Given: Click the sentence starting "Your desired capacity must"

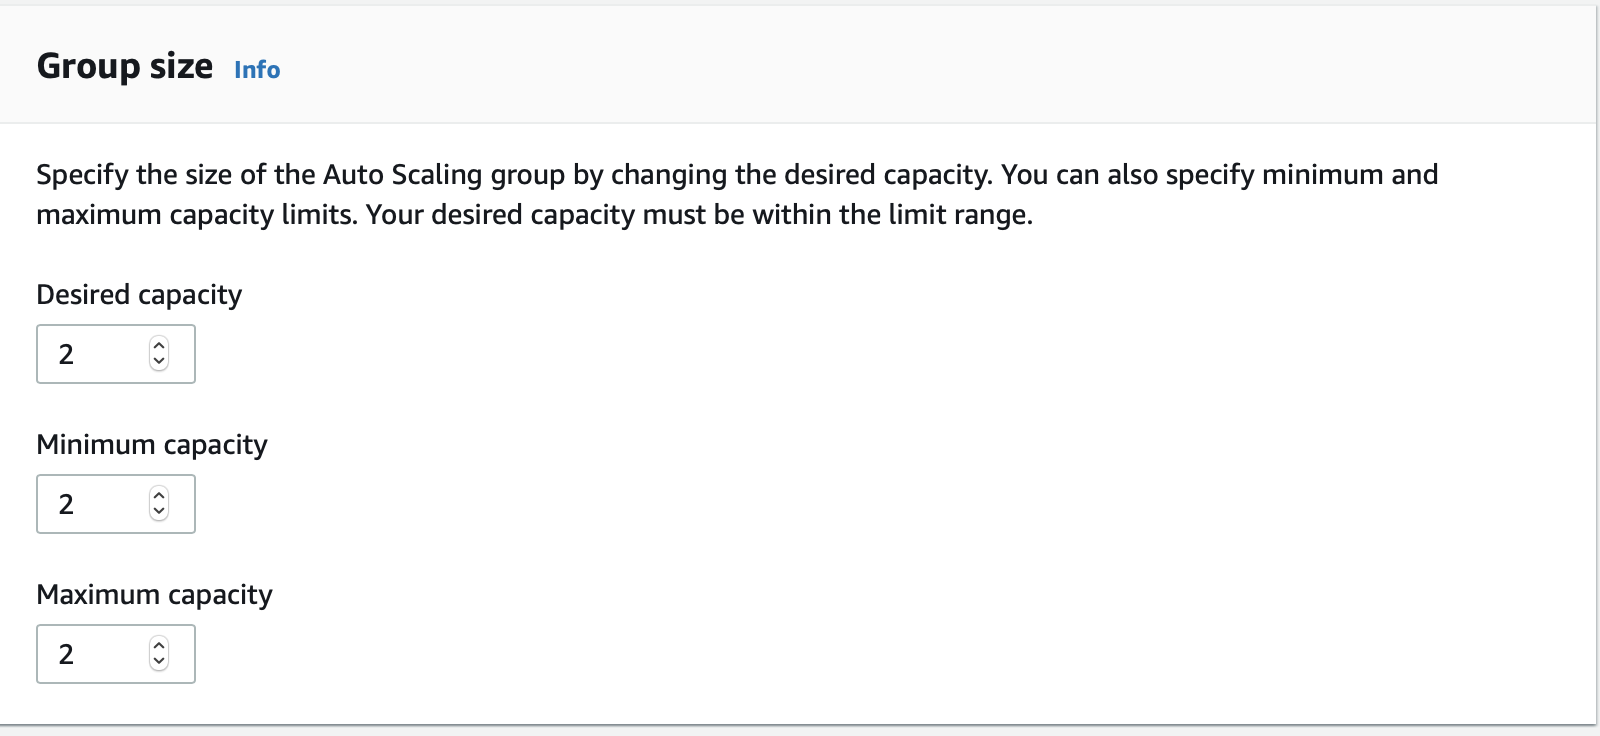Looking at the screenshot, I should coord(700,215).
